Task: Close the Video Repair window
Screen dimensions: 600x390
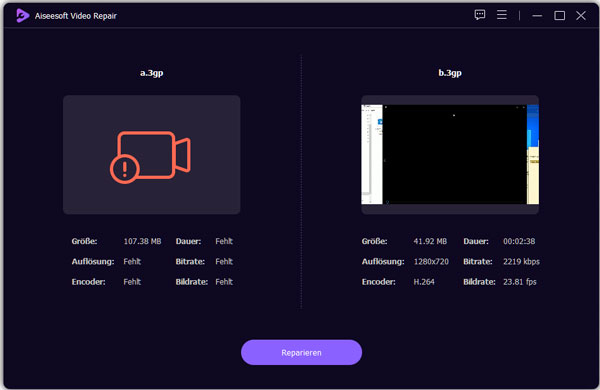Action: click(x=581, y=16)
